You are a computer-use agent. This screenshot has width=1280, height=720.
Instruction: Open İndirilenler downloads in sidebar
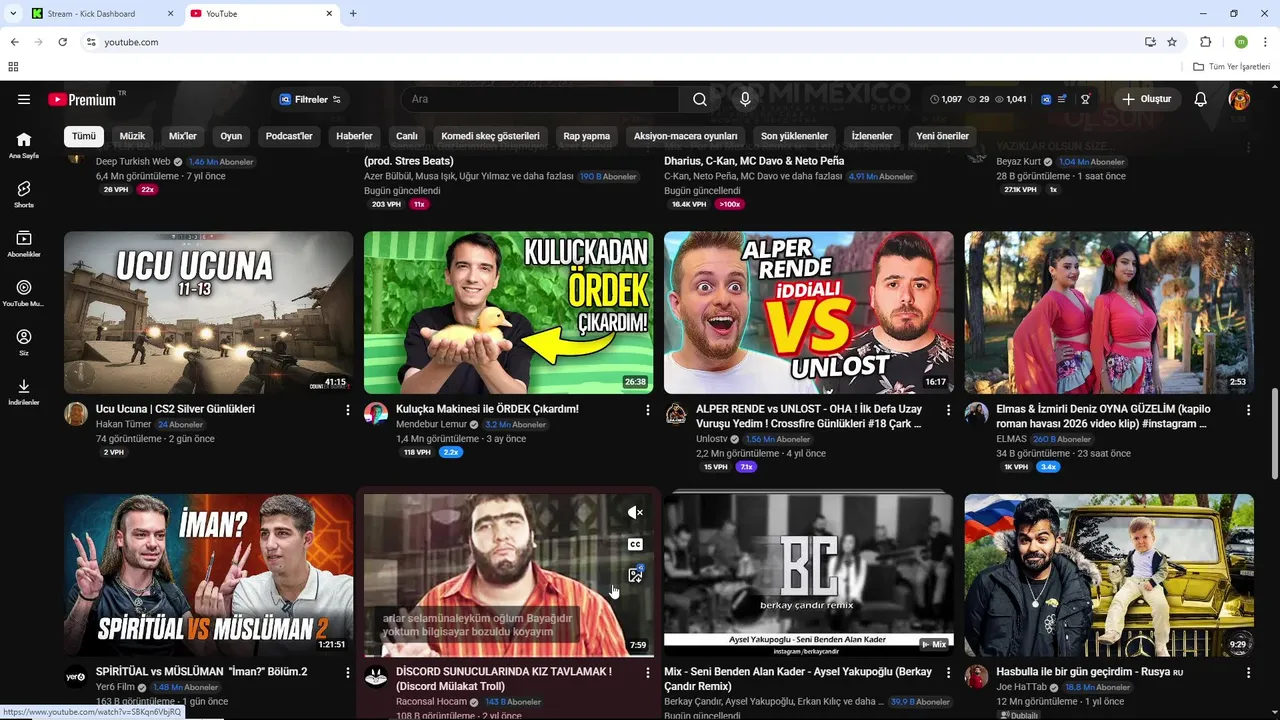(x=24, y=392)
